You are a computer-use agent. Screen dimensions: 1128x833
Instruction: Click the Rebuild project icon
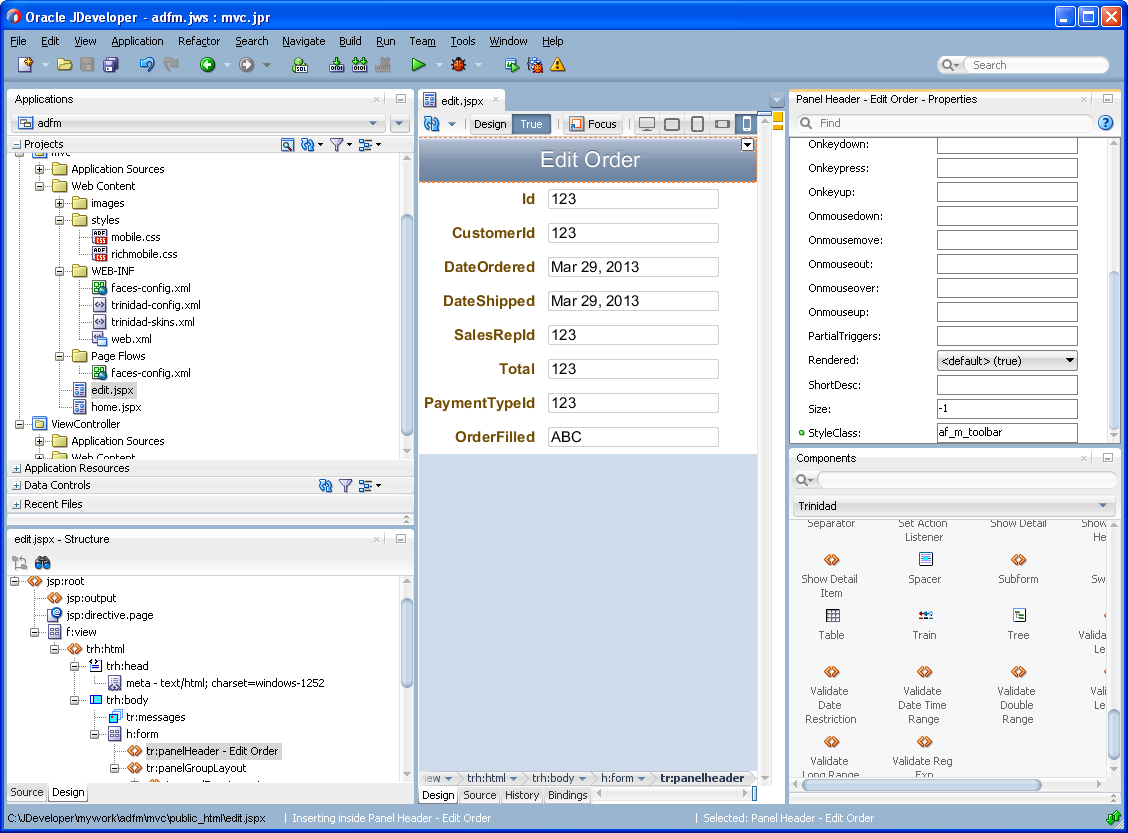[x=360, y=65]
